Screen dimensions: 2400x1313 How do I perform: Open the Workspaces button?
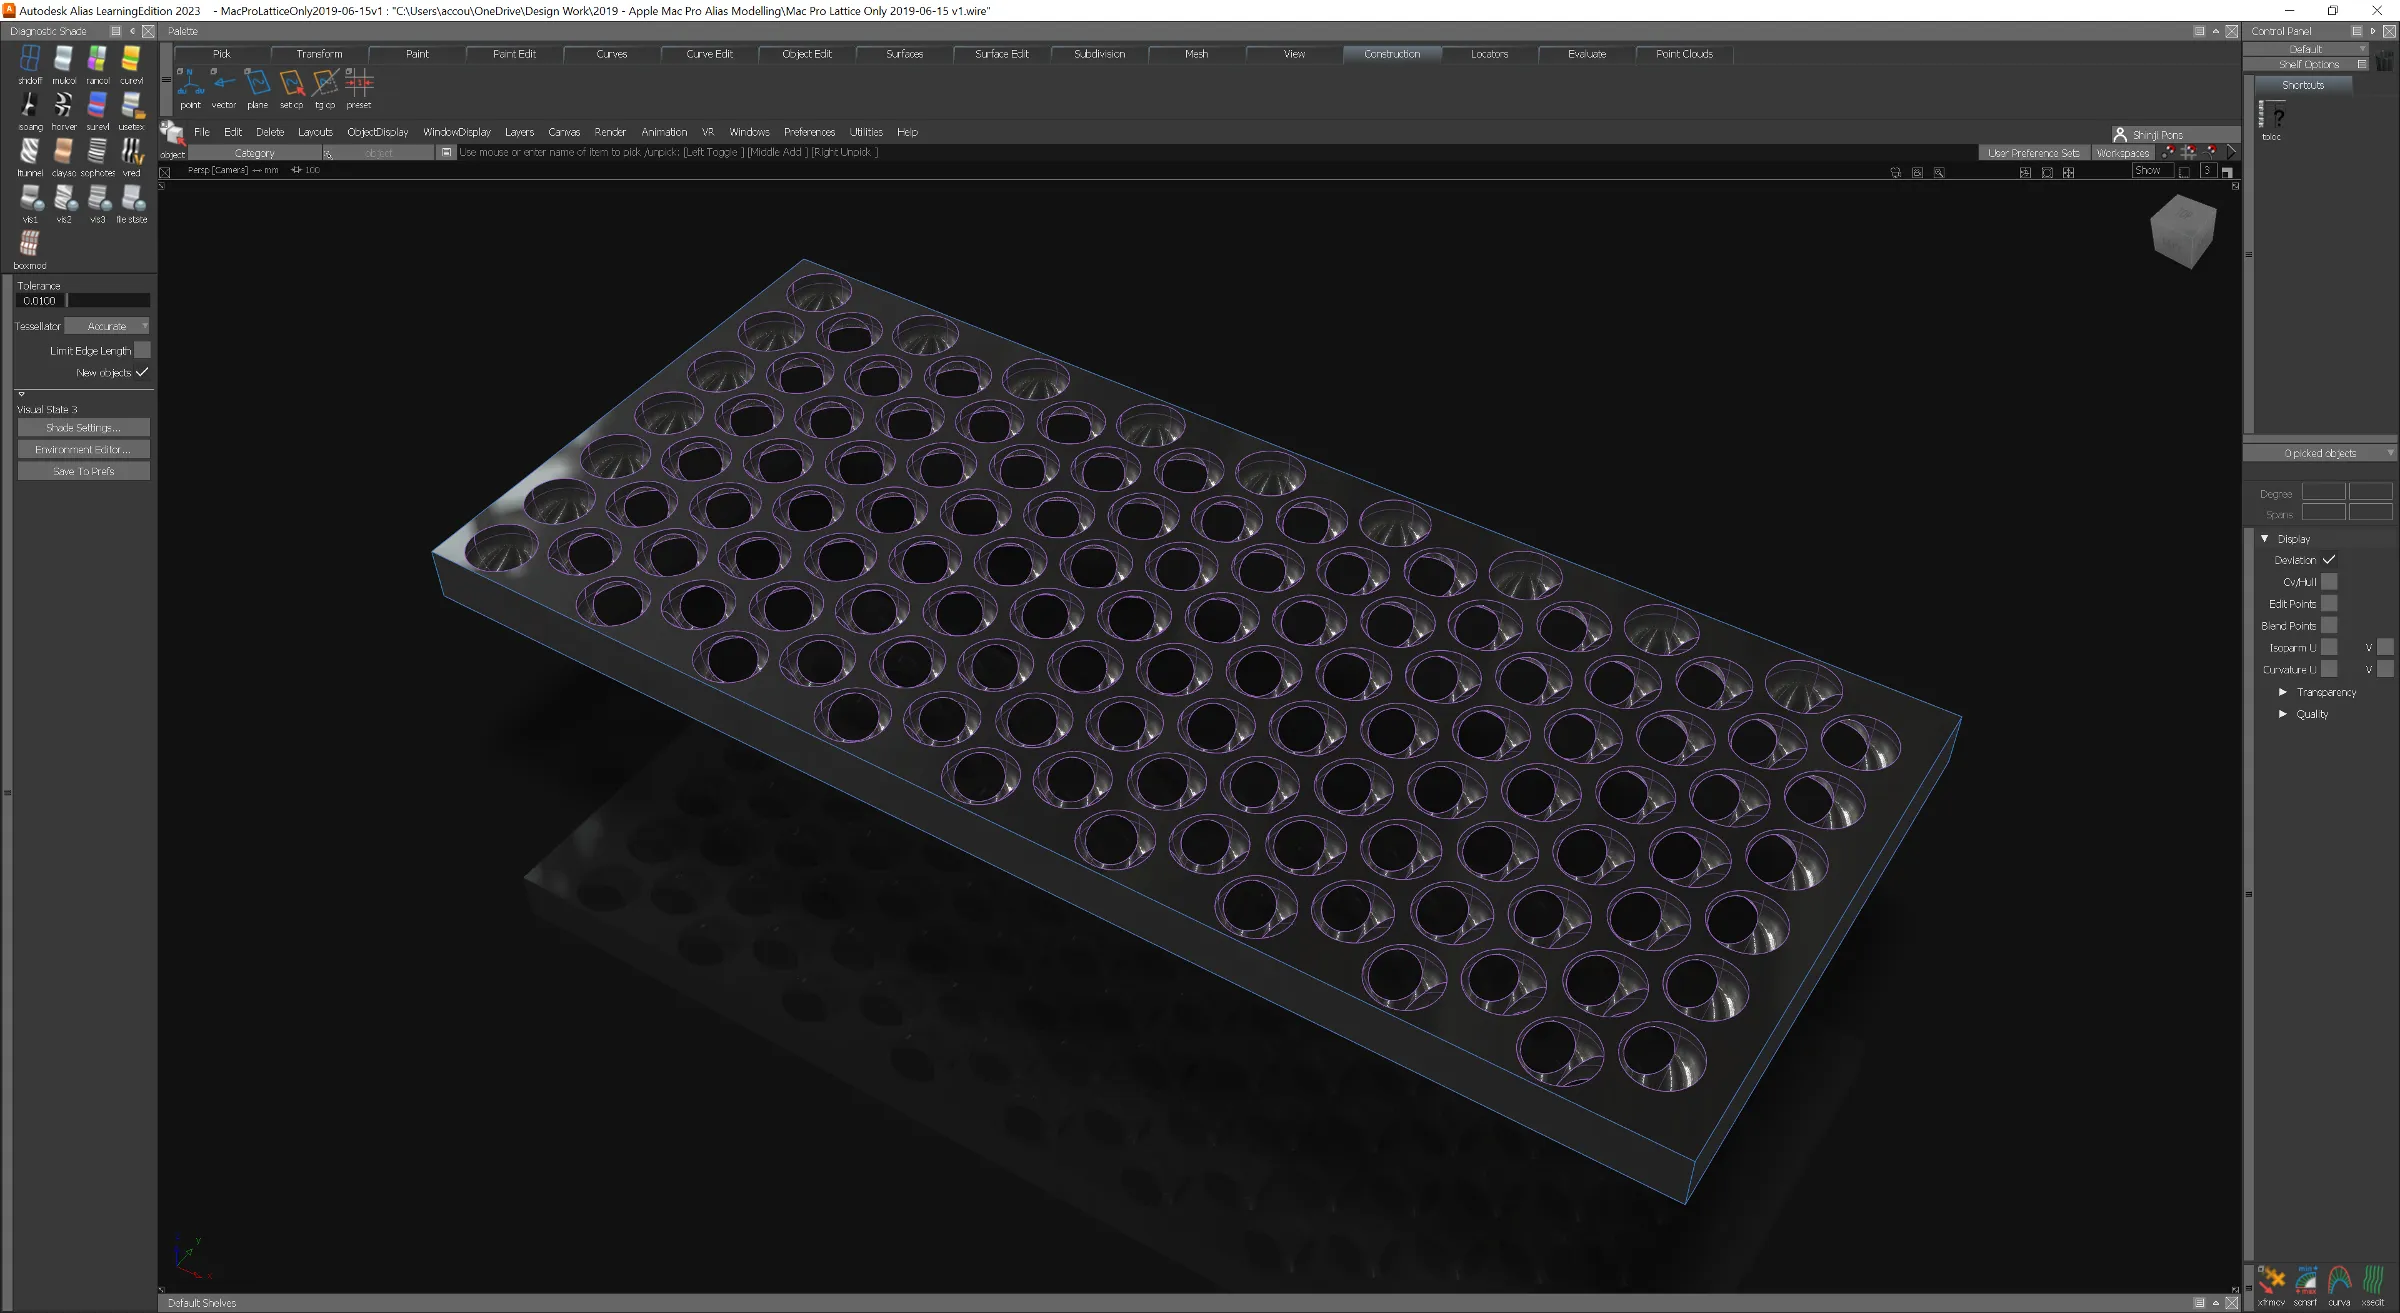2122,153
